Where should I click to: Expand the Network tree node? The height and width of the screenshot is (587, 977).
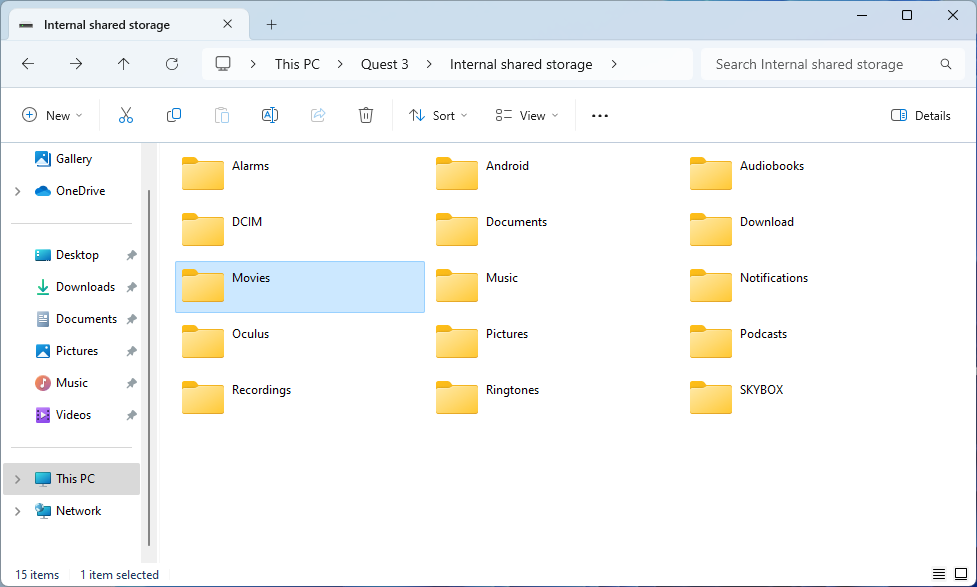click(x=17, y=511)
